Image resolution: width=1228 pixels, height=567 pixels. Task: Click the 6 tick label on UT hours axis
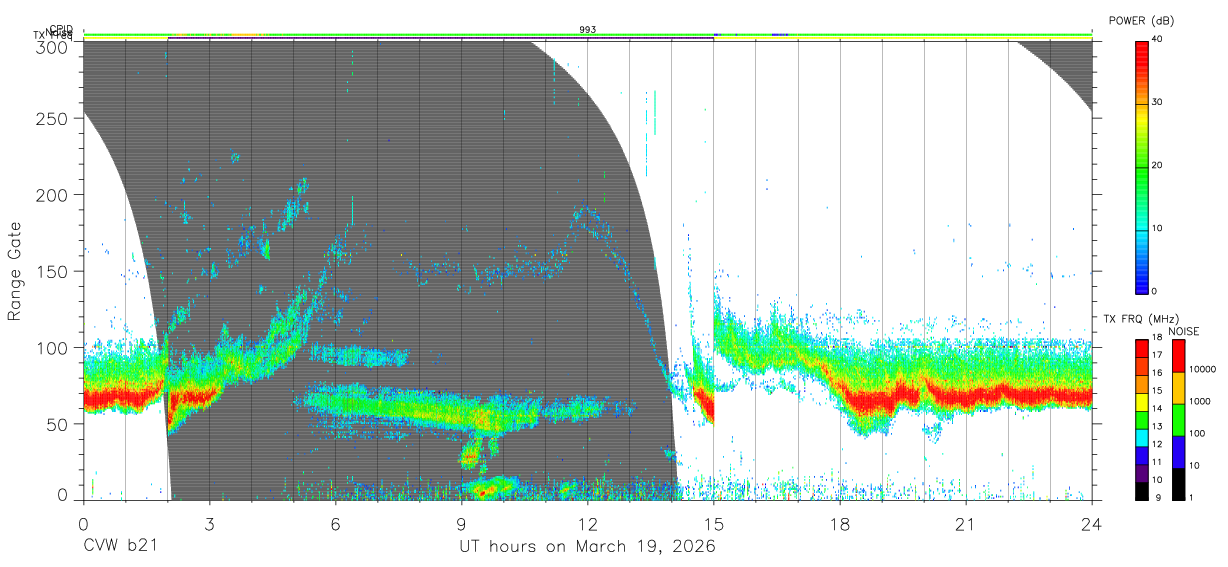coord(335,523)
